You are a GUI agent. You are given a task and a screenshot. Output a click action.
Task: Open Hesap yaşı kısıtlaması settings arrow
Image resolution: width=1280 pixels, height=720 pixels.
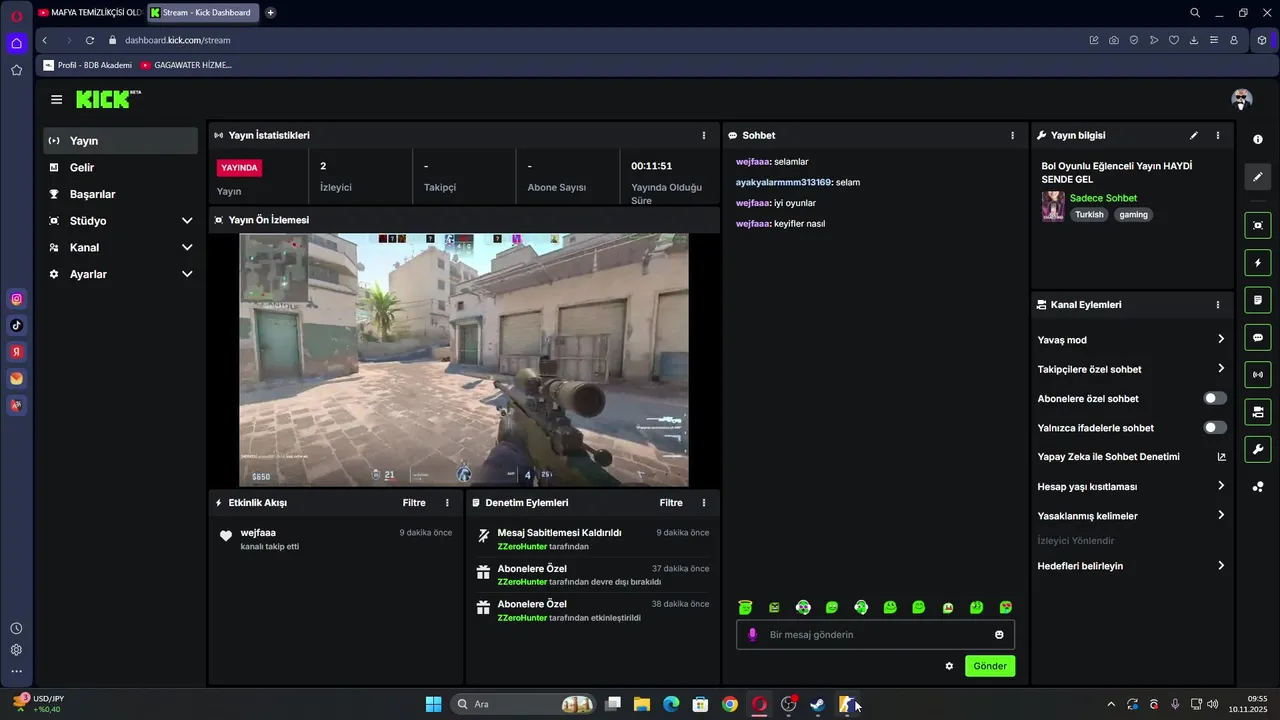click(1221, 486)
